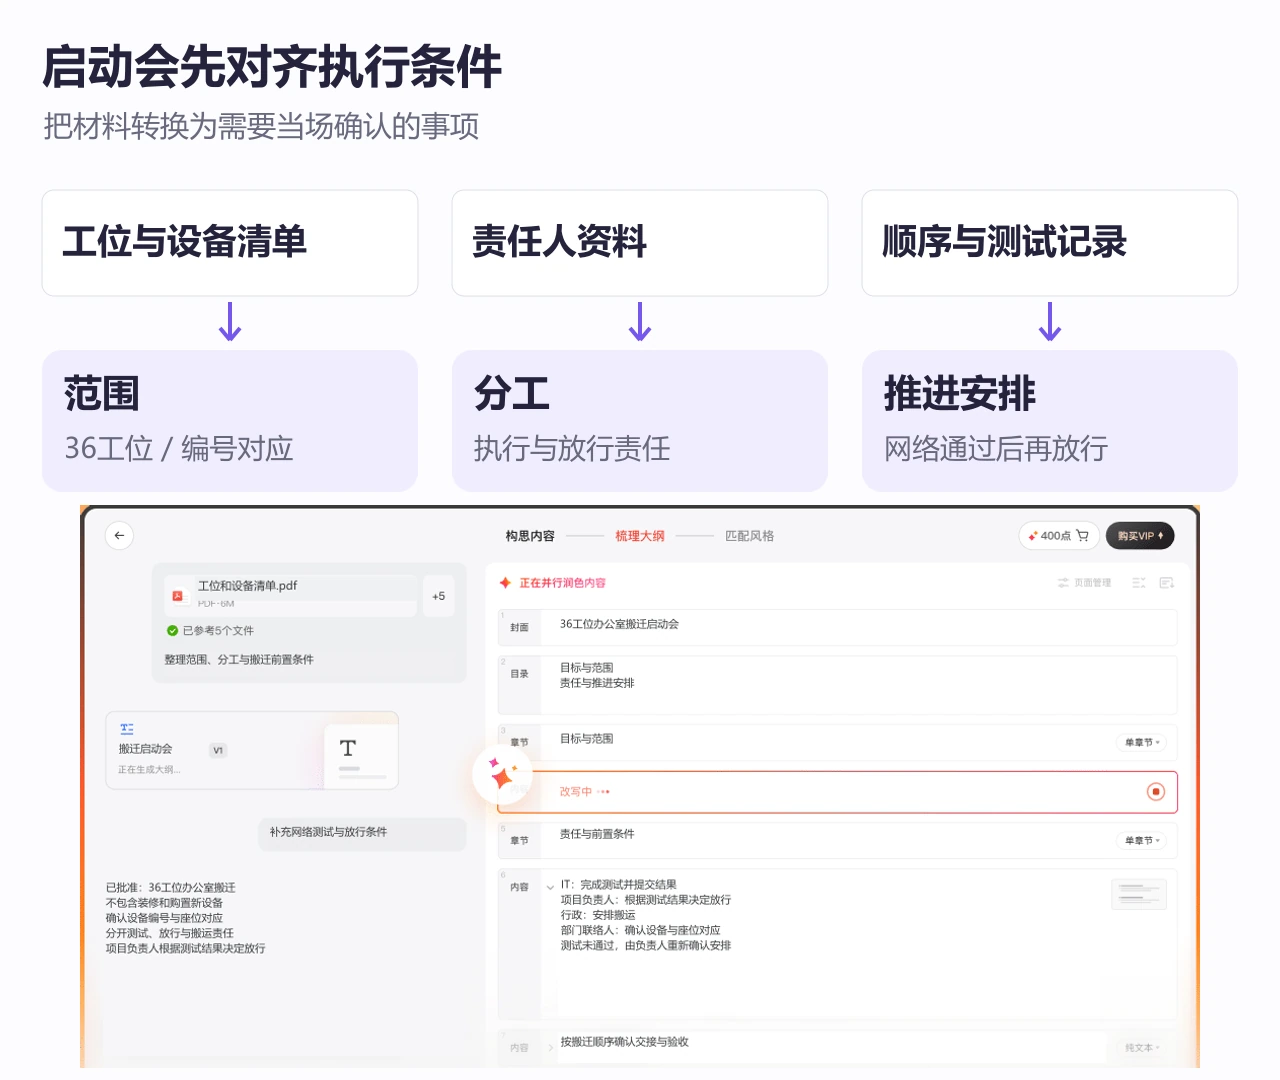Screen dimensions: 1280x1080
Task: Expand the 按搬迁顺序确认交接与验收 content row
Action: 550,1048
